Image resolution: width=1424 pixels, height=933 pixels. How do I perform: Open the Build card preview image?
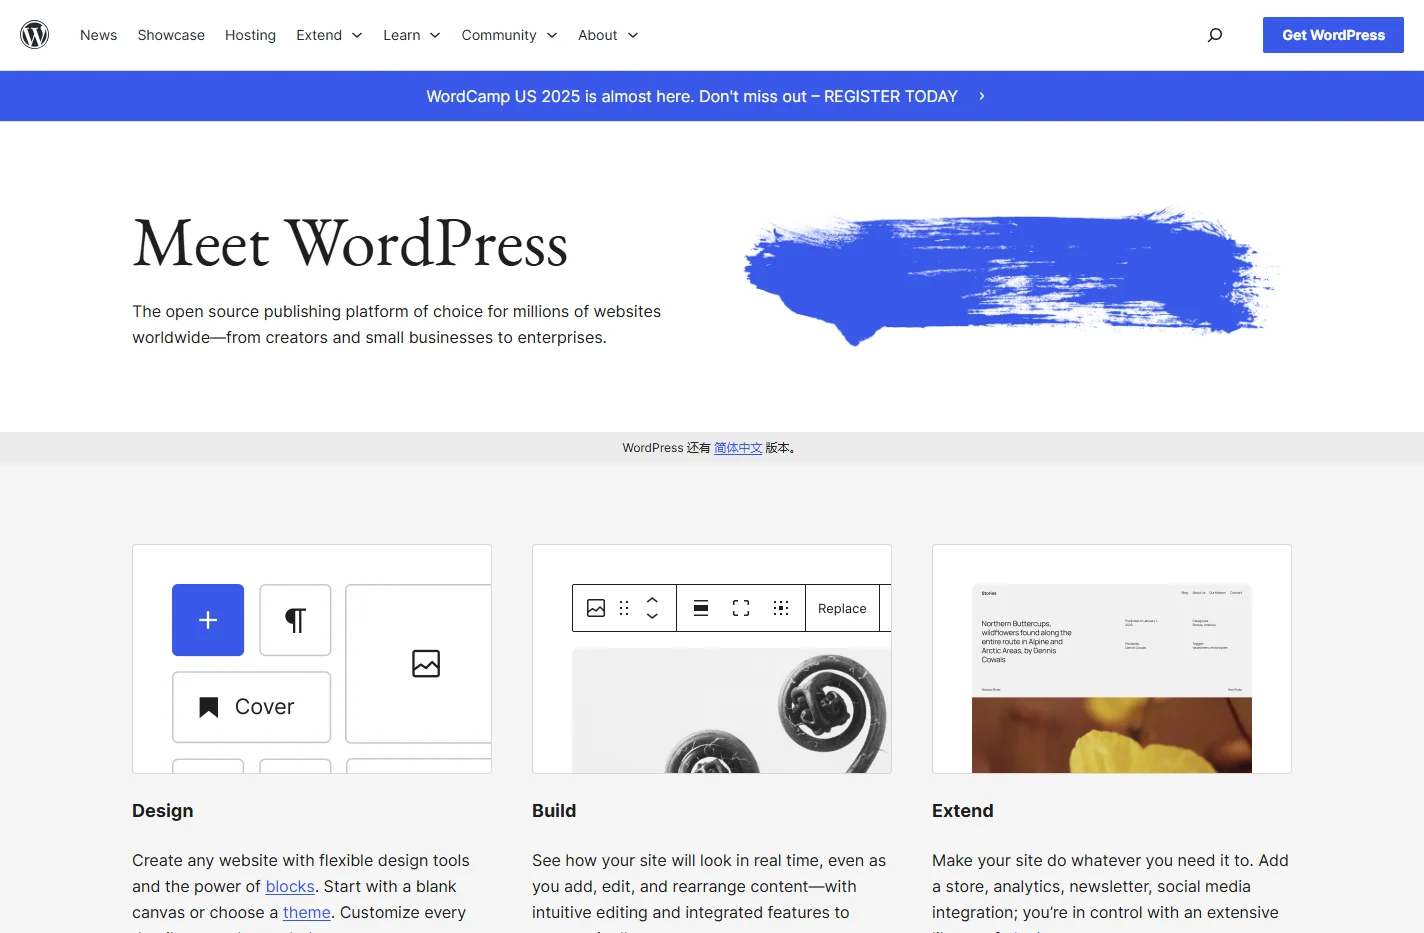(x=712, y=659)
